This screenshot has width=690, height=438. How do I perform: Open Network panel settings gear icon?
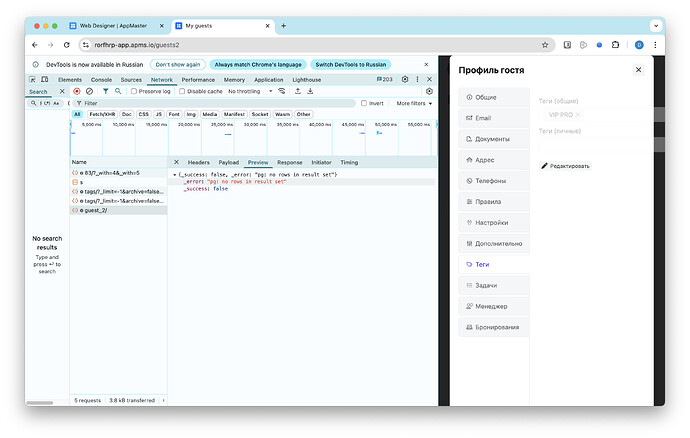pyautogui.click(x=429, y=91)
